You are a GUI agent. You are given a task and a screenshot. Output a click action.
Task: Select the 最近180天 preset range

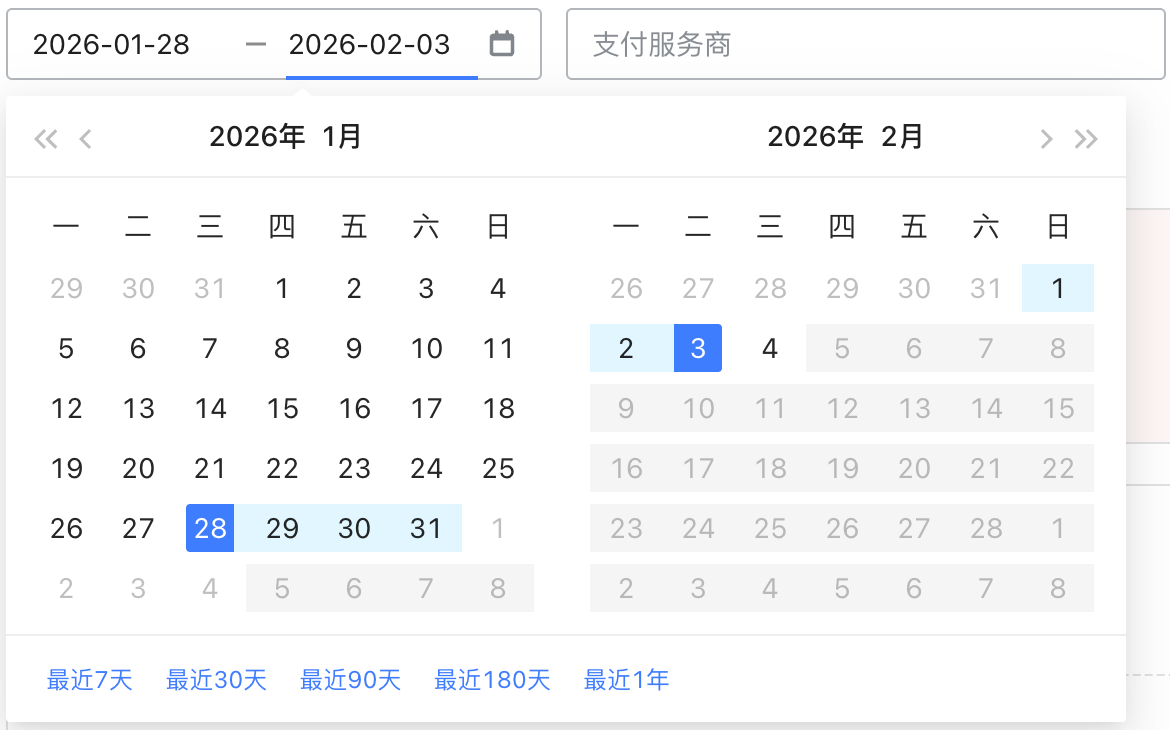[x=492, y=681]
